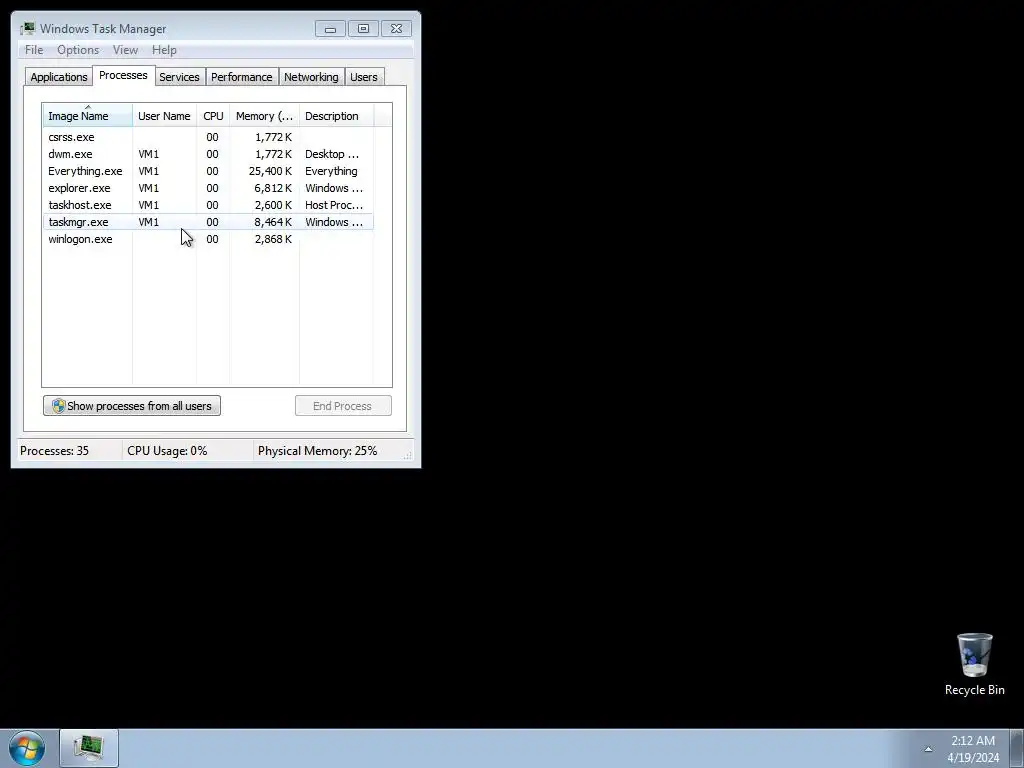Select the csrss.exe process row
Image resolution: width=1024 pixels, height=768 pixels.
pyautogui.click(x=208, y=137)
